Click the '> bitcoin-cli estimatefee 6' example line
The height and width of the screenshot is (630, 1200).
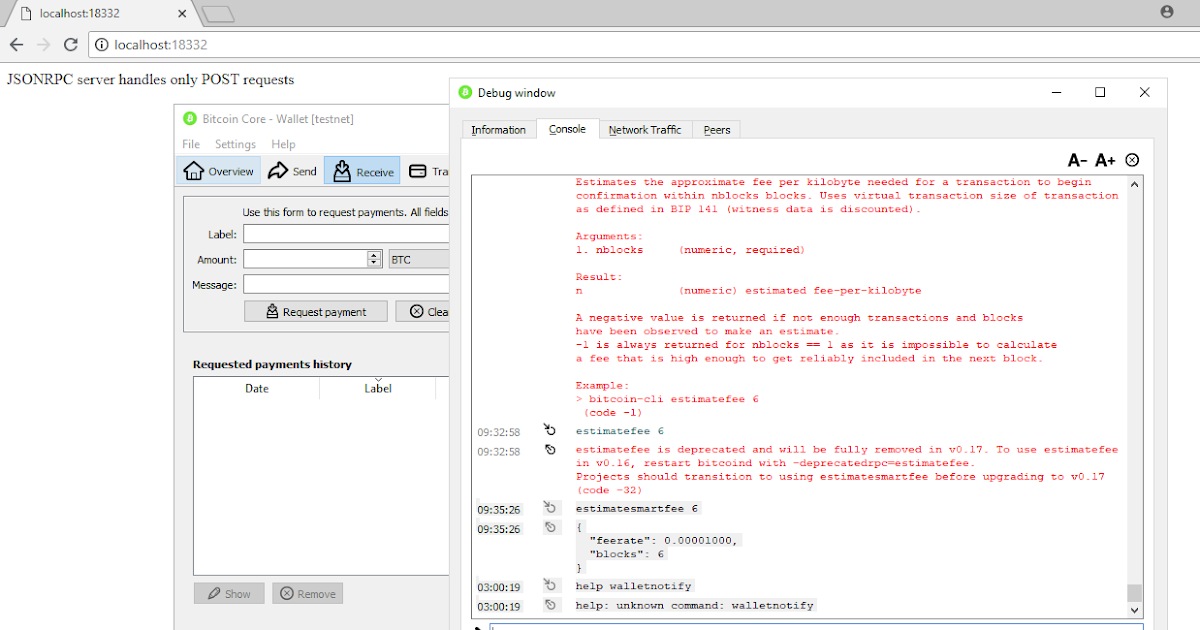click(667, 398)
